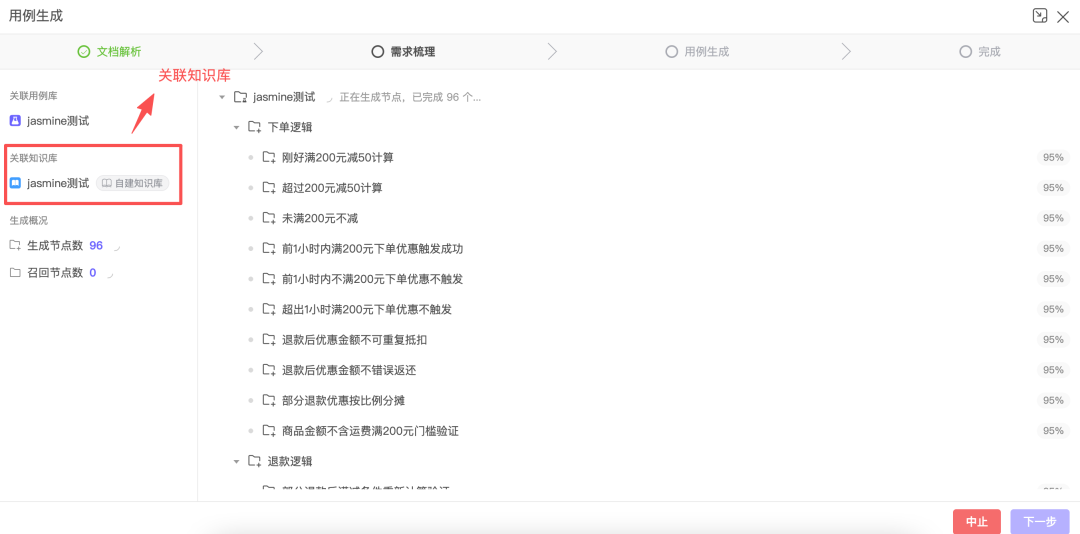Select node 超出1小时满200元下单优惠不触发

[367, 309]
